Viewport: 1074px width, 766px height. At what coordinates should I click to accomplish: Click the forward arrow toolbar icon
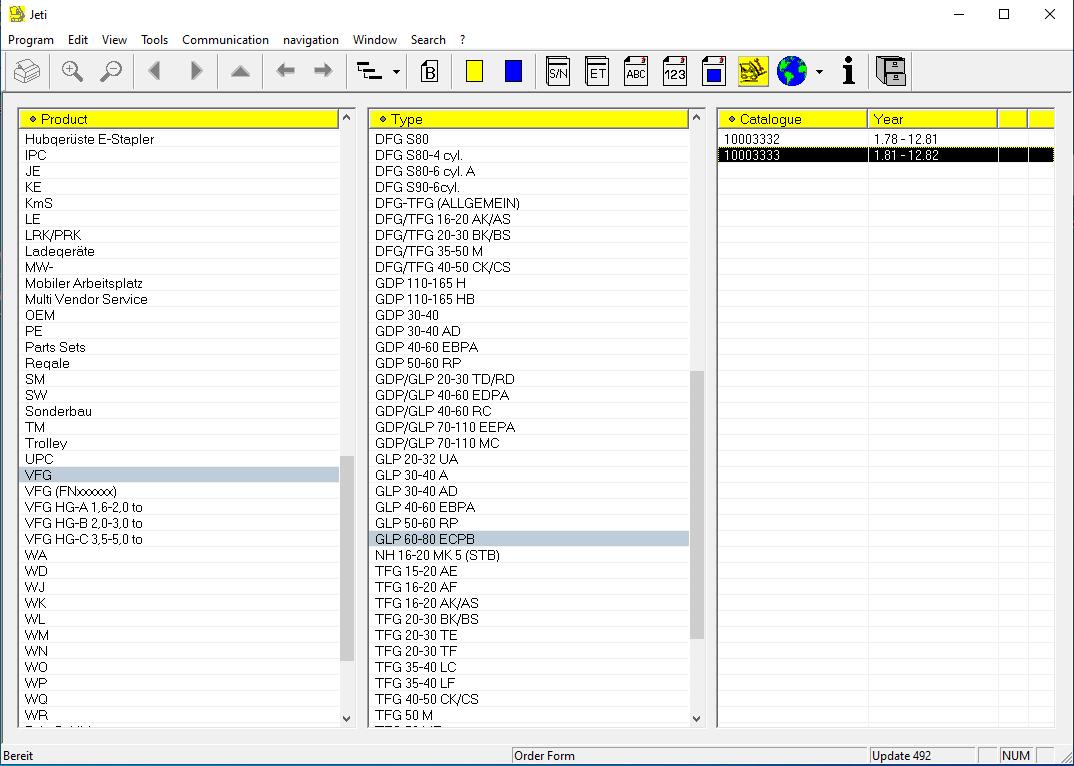[323, 71]
